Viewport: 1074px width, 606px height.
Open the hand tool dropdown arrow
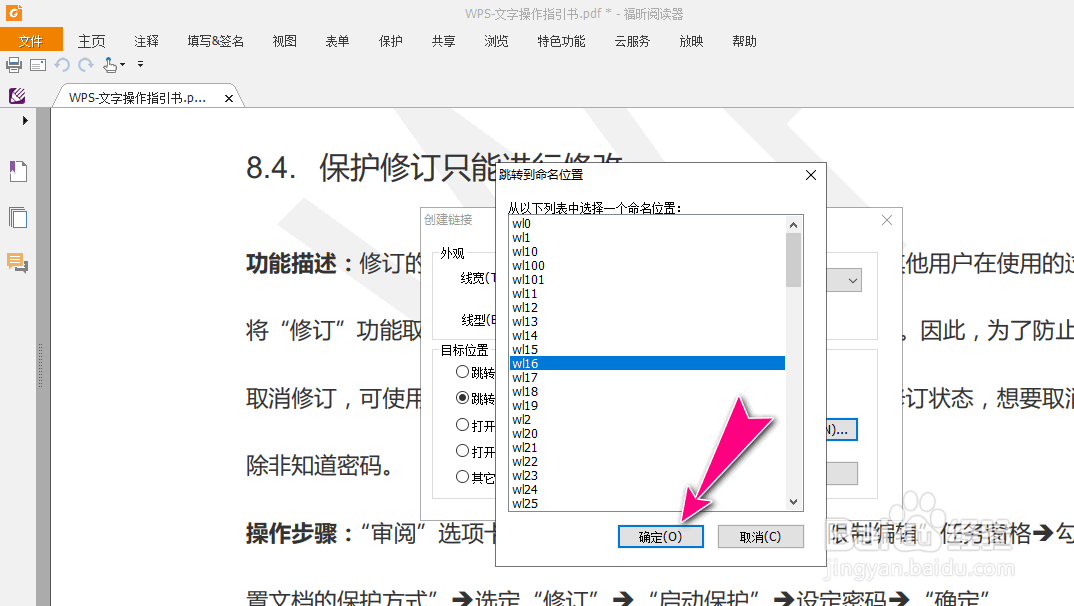tap(123, 65)
